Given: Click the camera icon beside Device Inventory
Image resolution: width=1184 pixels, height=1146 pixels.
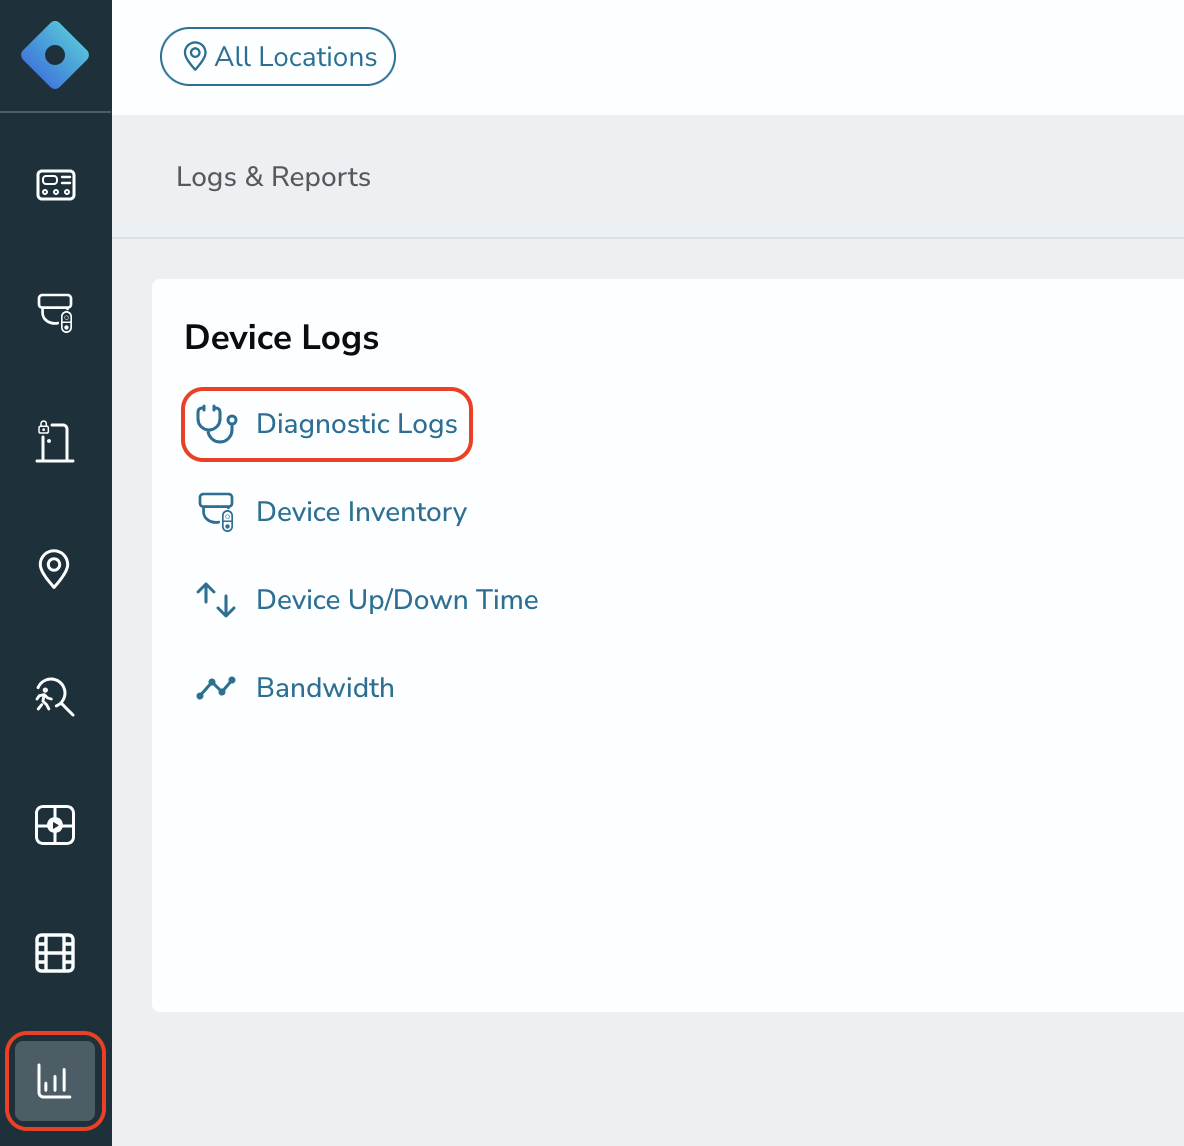Looking at the screenshot, I should click(217, 512).
